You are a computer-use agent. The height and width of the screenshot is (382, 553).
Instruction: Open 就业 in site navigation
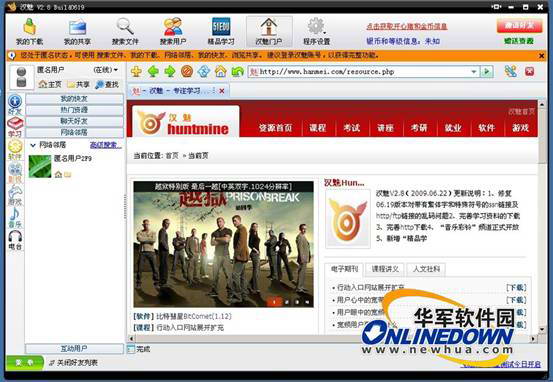pyautogui.click(x=453, y=128)
